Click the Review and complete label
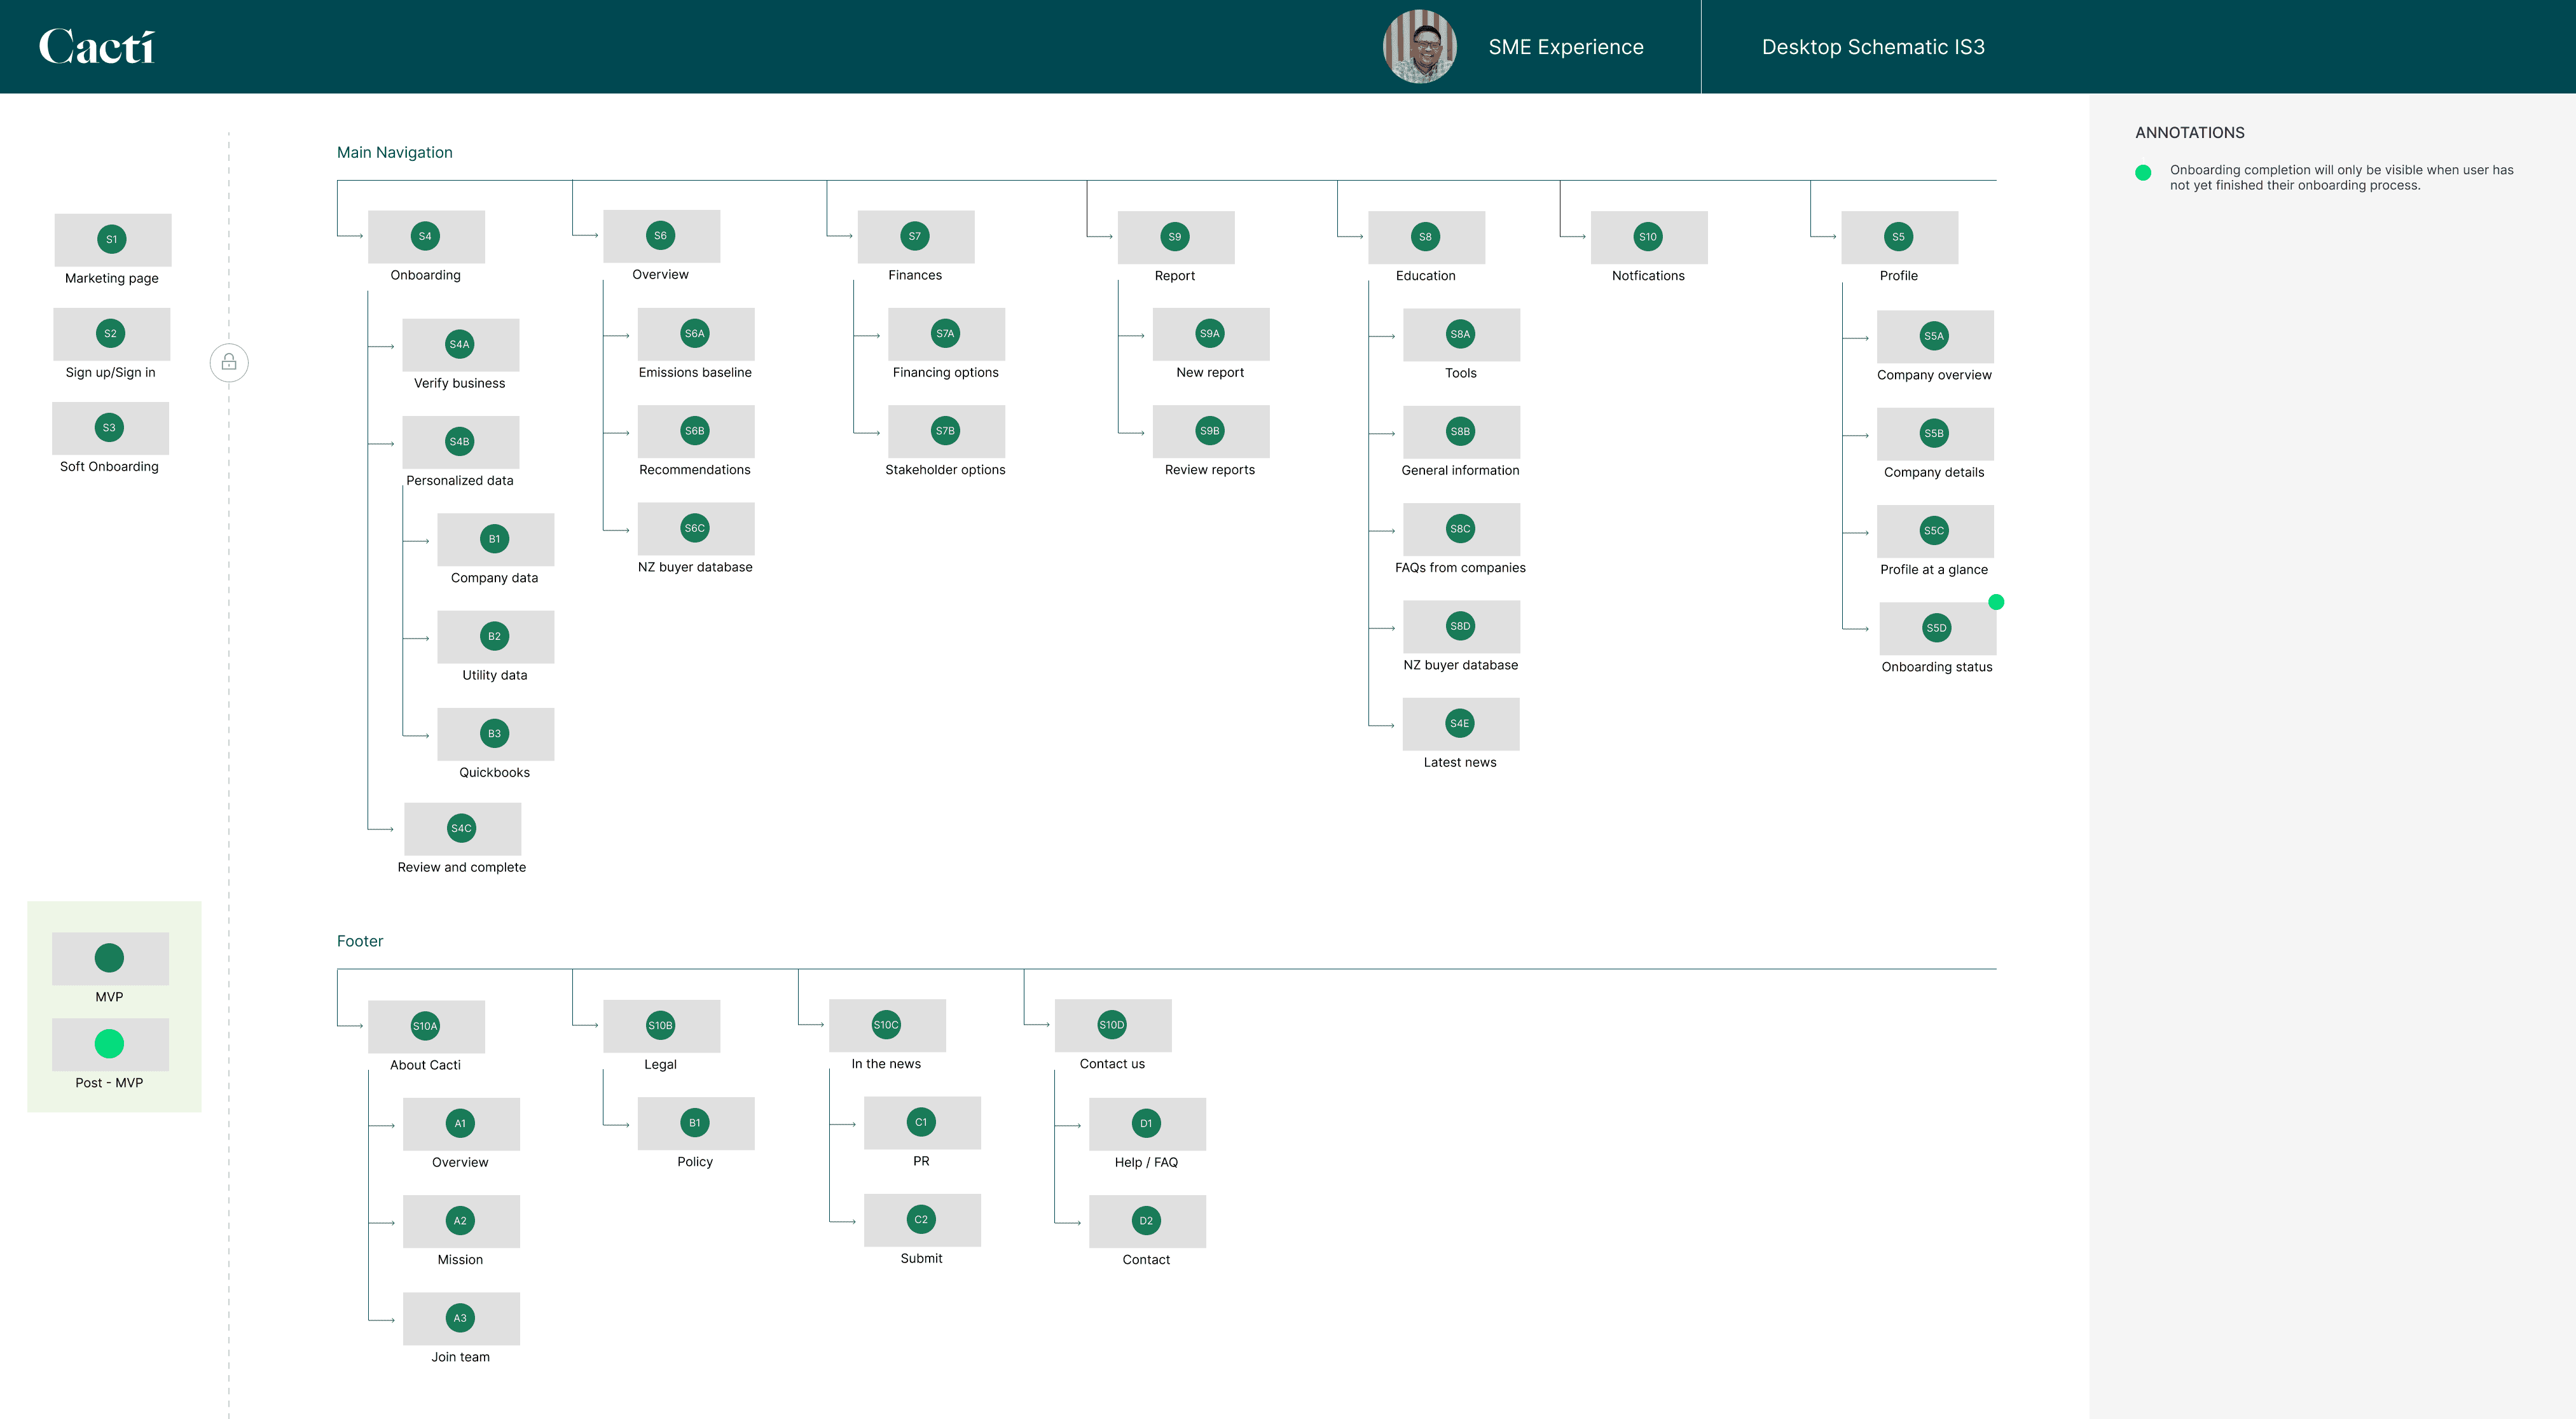 (462, 867)
